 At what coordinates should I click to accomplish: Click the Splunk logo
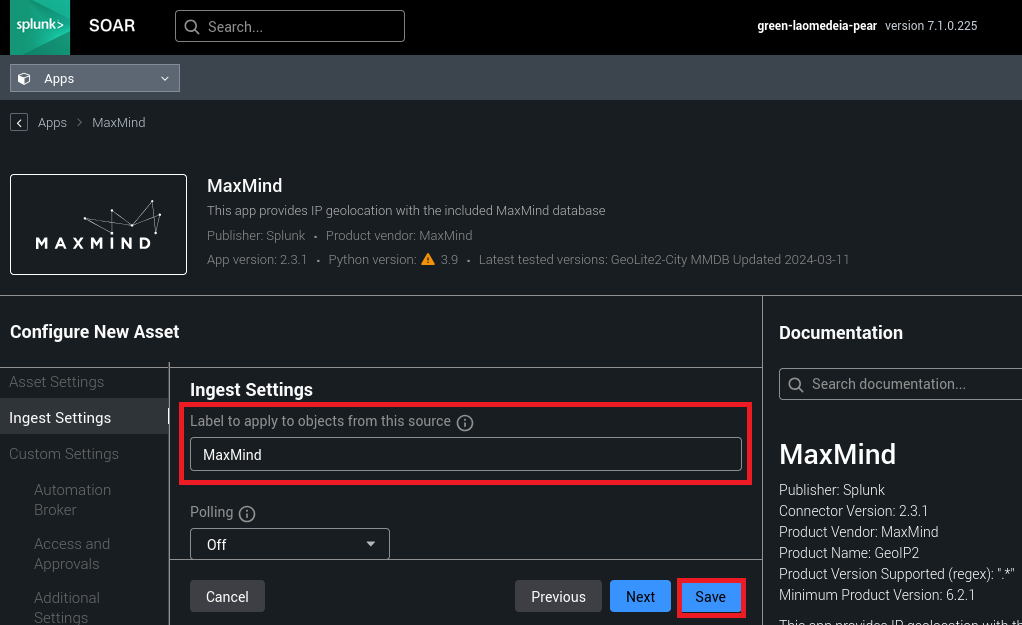(40, 27)
